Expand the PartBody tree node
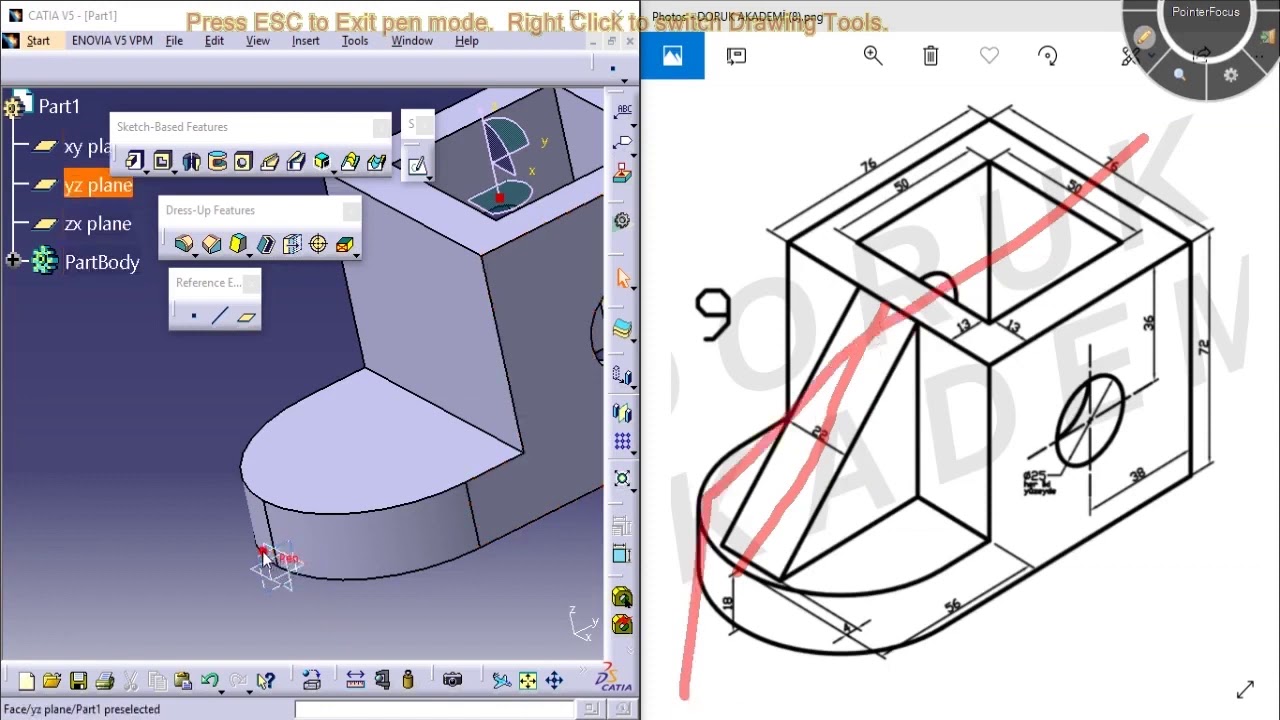1280x720 pixels. coord(14,261)
